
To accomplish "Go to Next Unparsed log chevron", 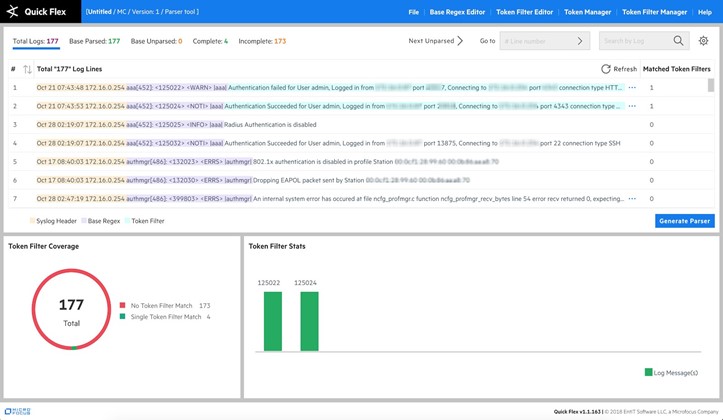I will coord(460,41).
